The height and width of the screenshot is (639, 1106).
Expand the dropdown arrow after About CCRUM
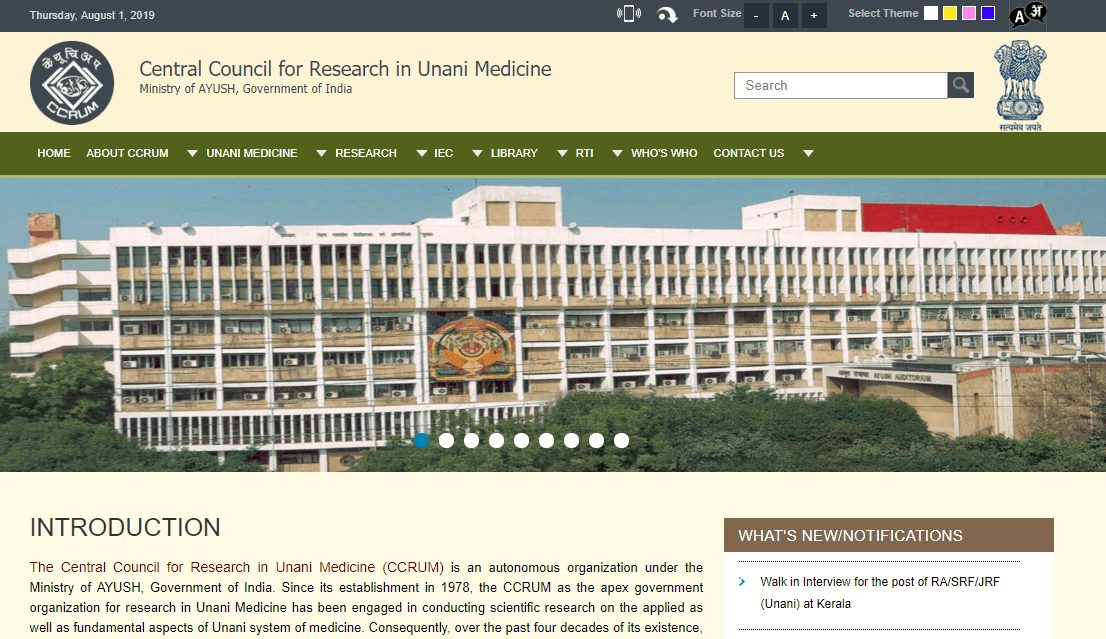click(x=192, y=154)
